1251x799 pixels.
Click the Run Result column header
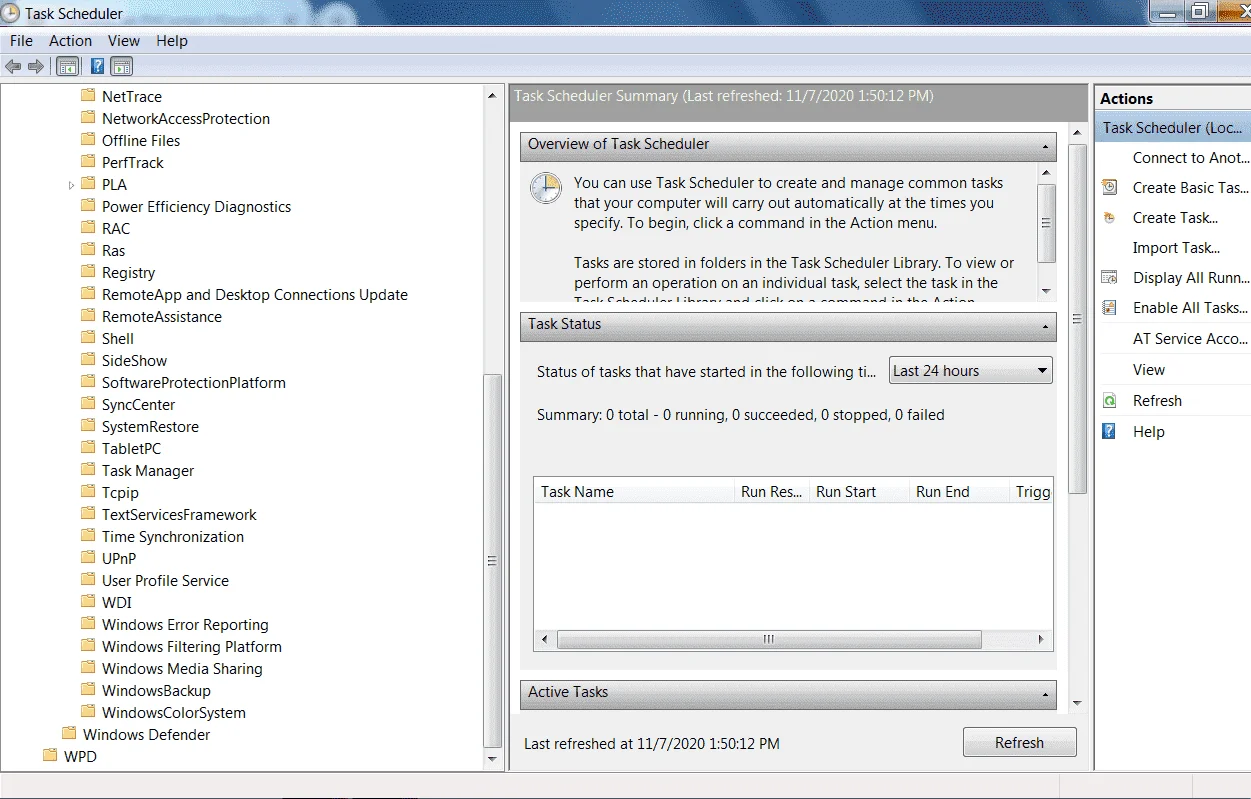772,491
